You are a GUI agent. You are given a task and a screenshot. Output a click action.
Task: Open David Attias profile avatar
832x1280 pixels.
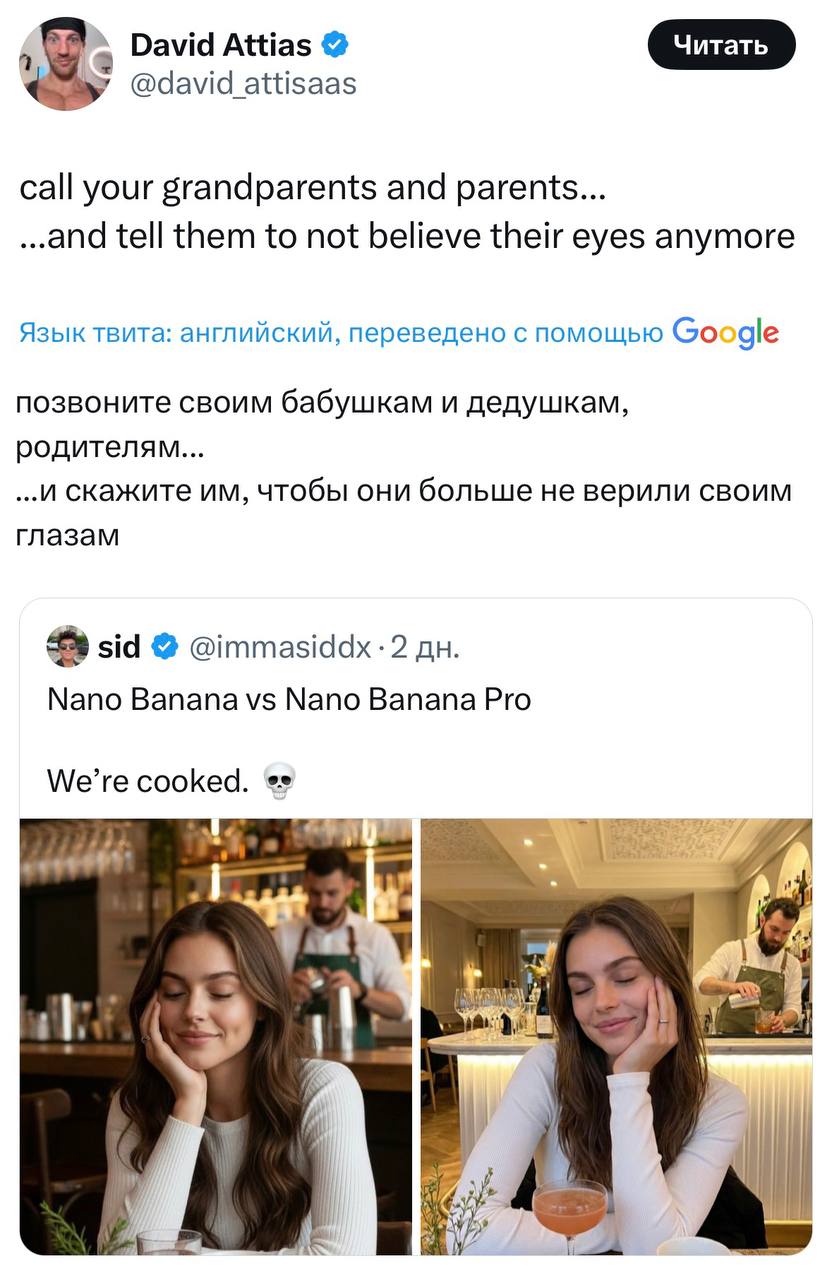[66, 63]
